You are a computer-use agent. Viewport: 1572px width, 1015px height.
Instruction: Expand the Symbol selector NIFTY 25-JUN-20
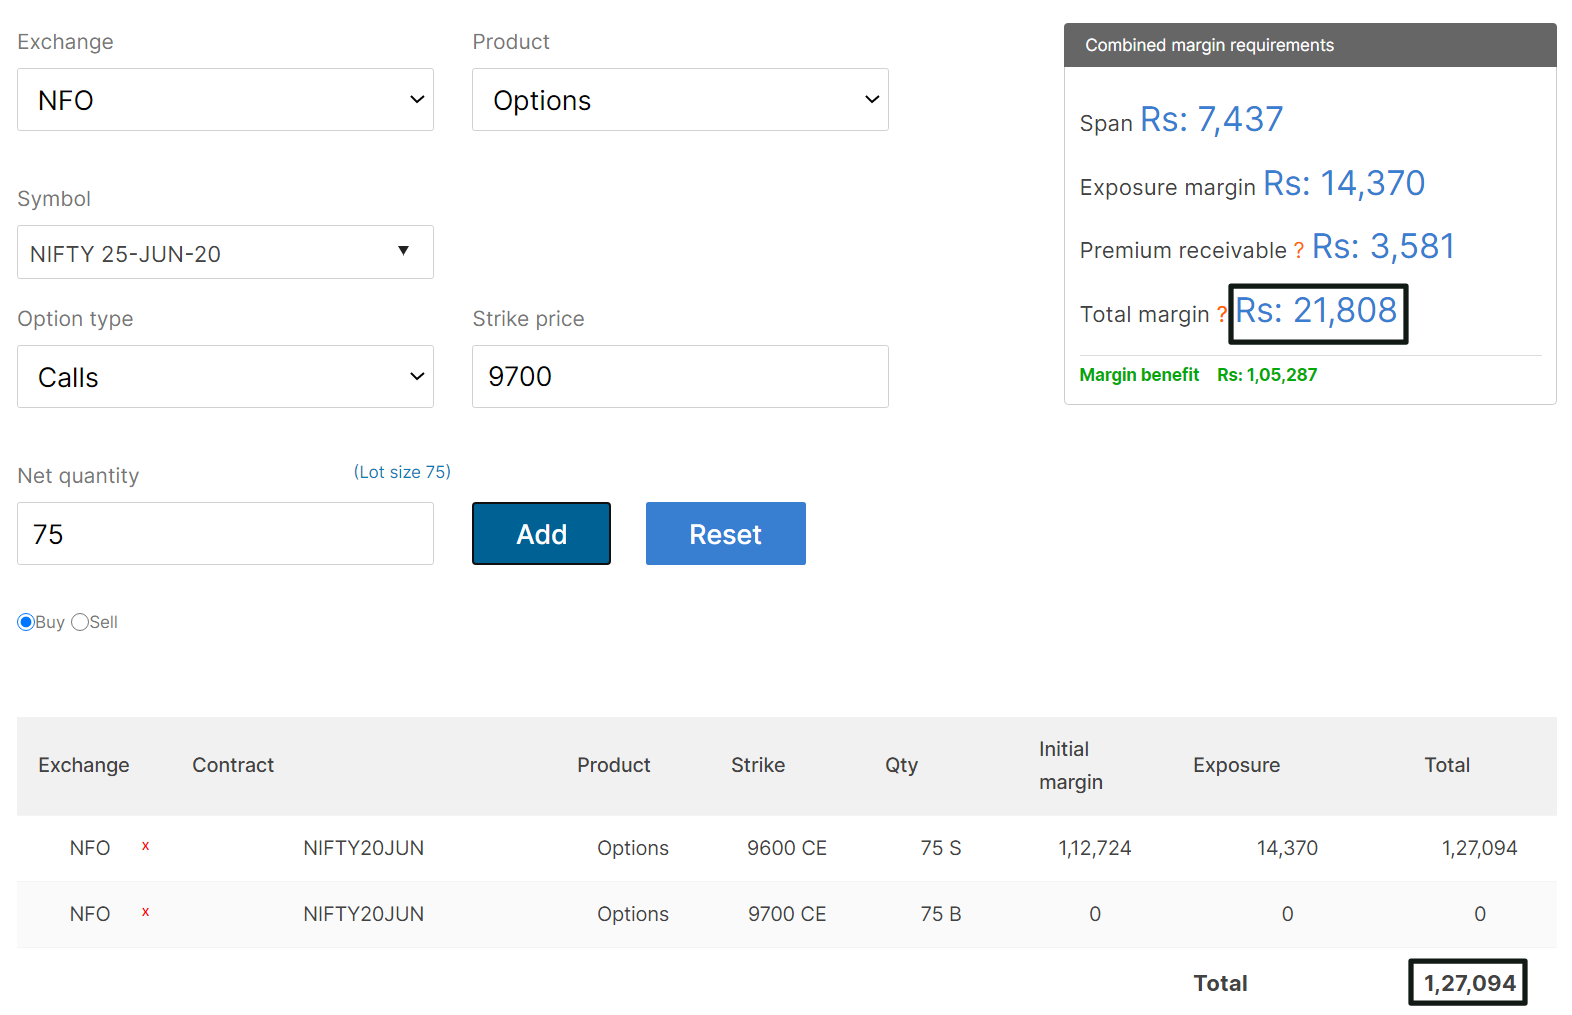225,252
